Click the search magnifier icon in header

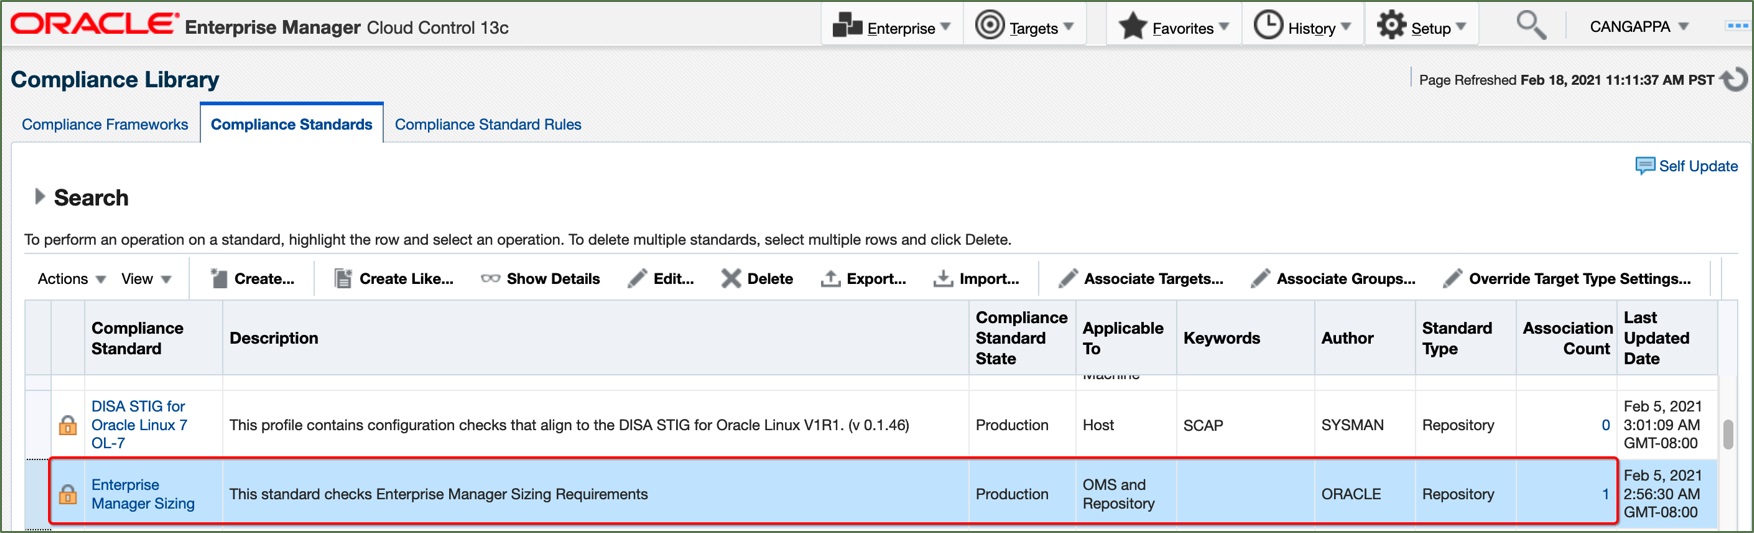coord(1530,25)
